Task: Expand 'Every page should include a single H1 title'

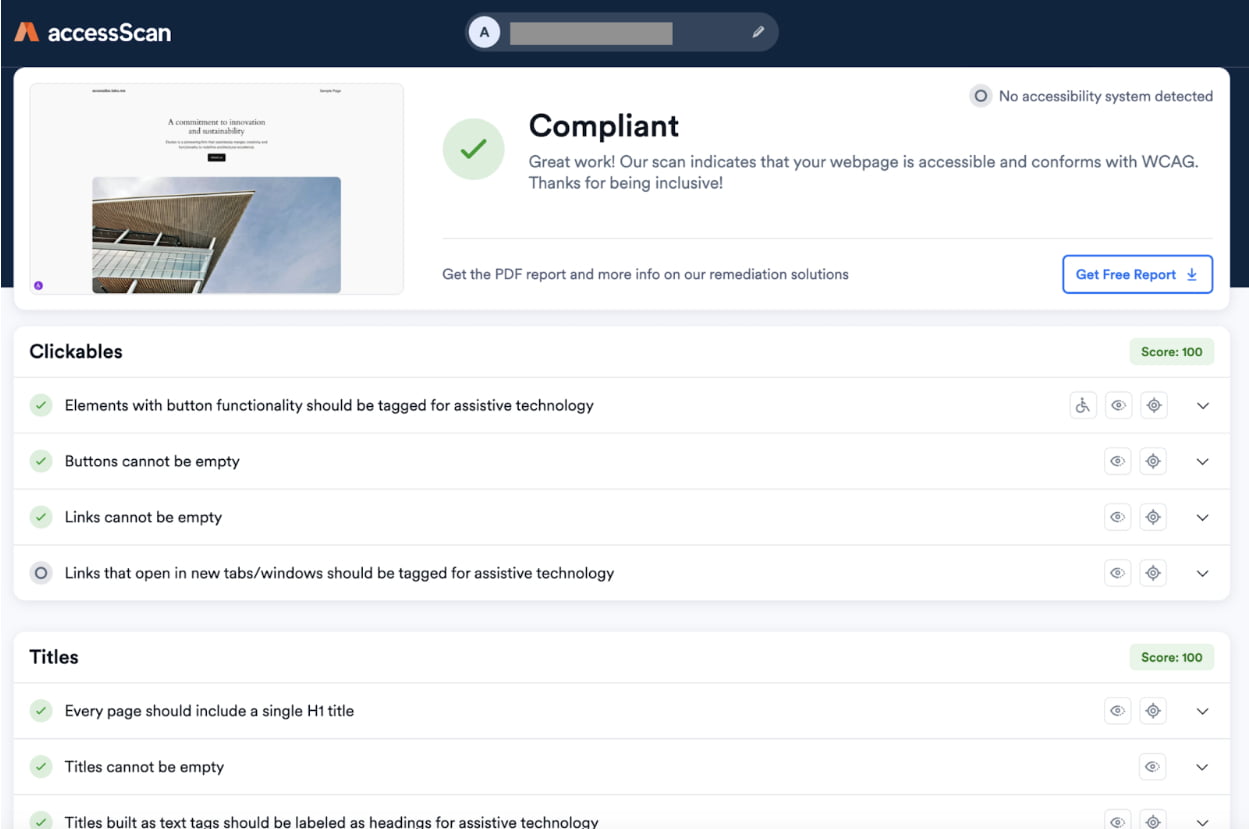Action: (1202, 710)
